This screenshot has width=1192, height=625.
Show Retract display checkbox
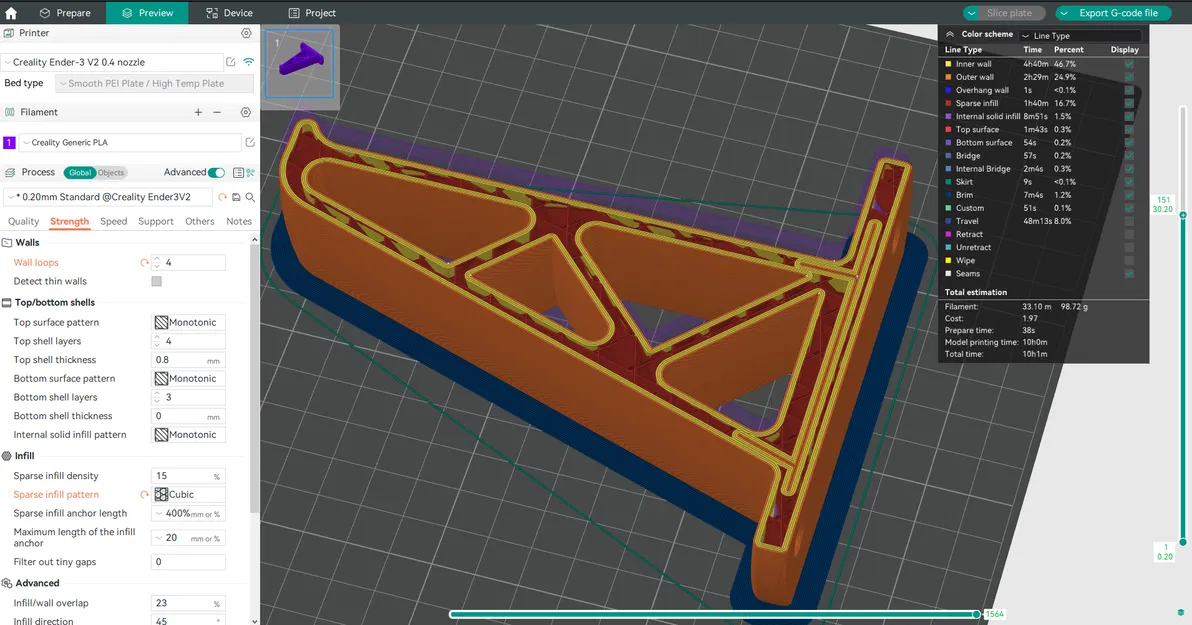[x=1129, y=234]
